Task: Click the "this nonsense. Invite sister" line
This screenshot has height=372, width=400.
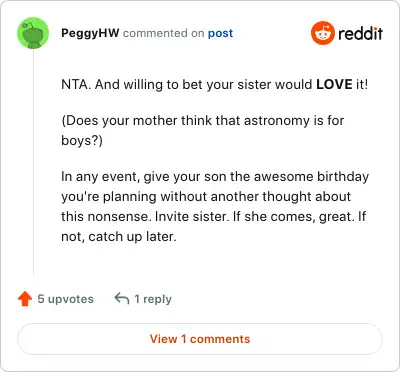Action: point(213,216)
